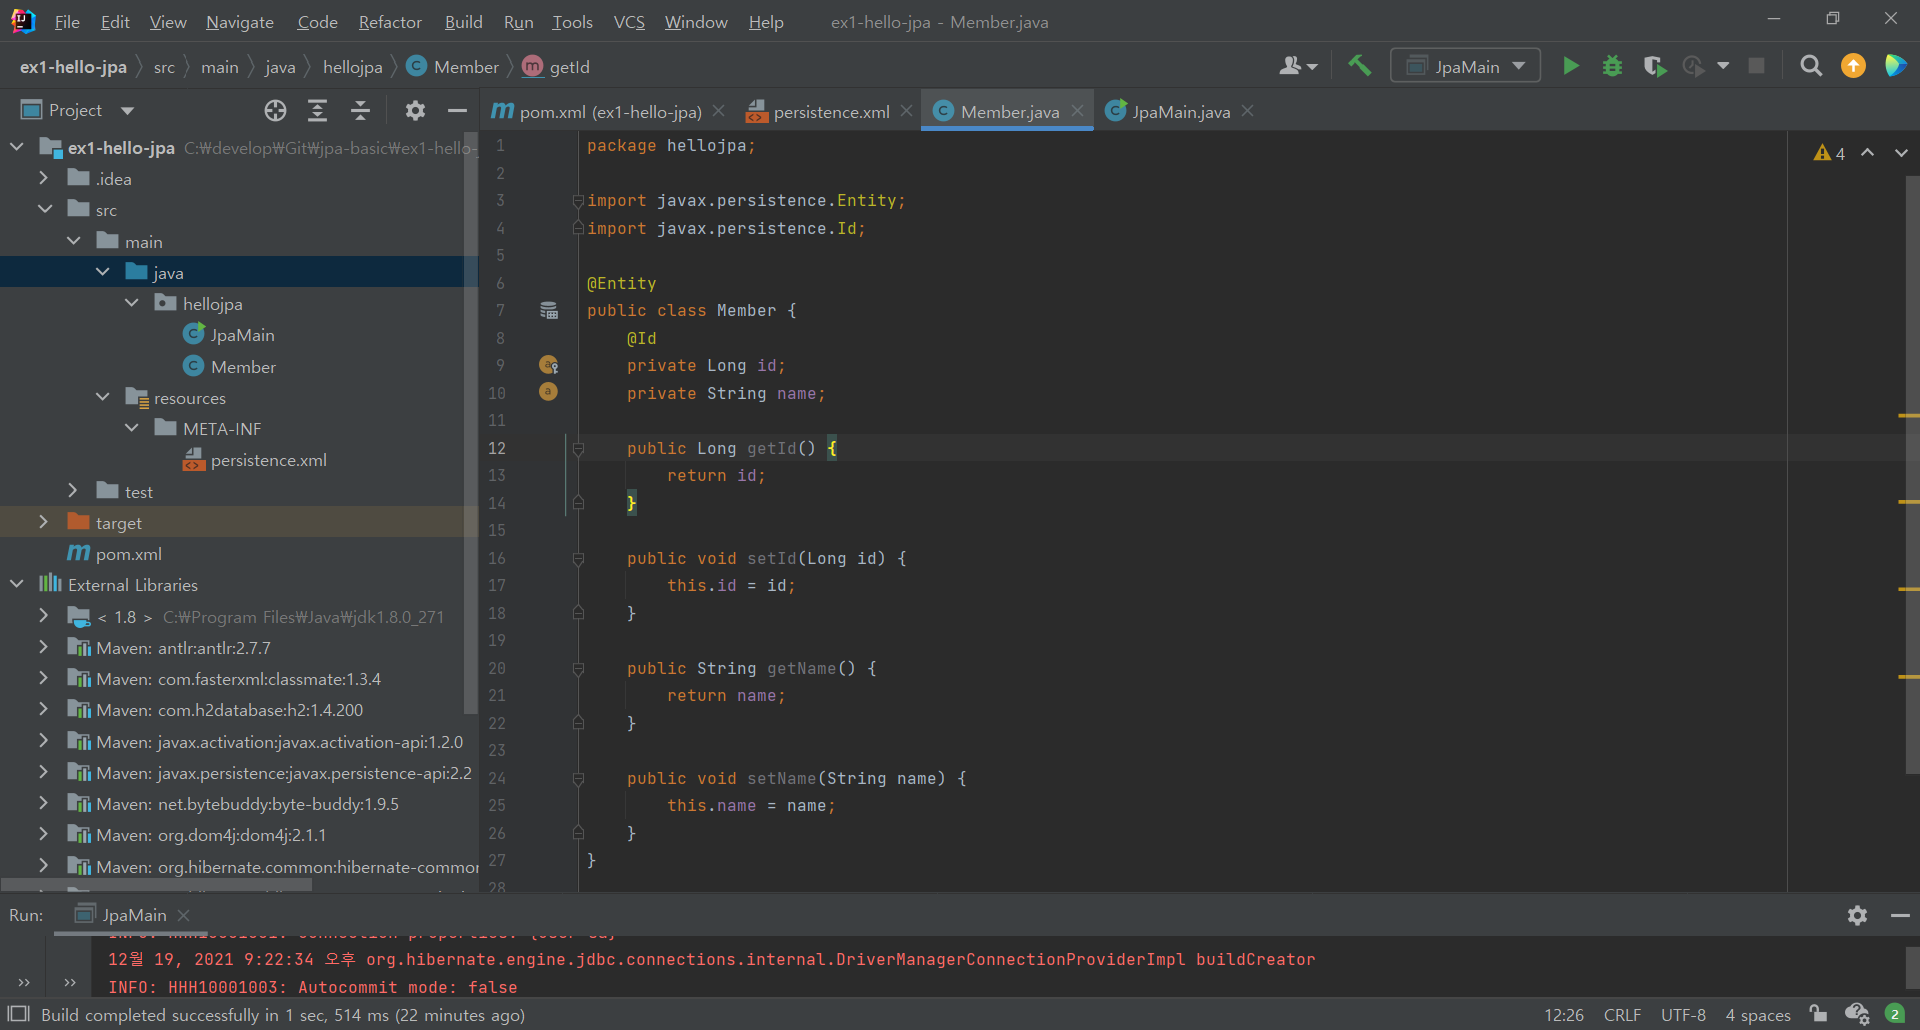The width and height of the screenshot is (1920, 1030).
Task: Expand Maven com.h2database:h2:1.4.200 library
Action: click(44, 709)
